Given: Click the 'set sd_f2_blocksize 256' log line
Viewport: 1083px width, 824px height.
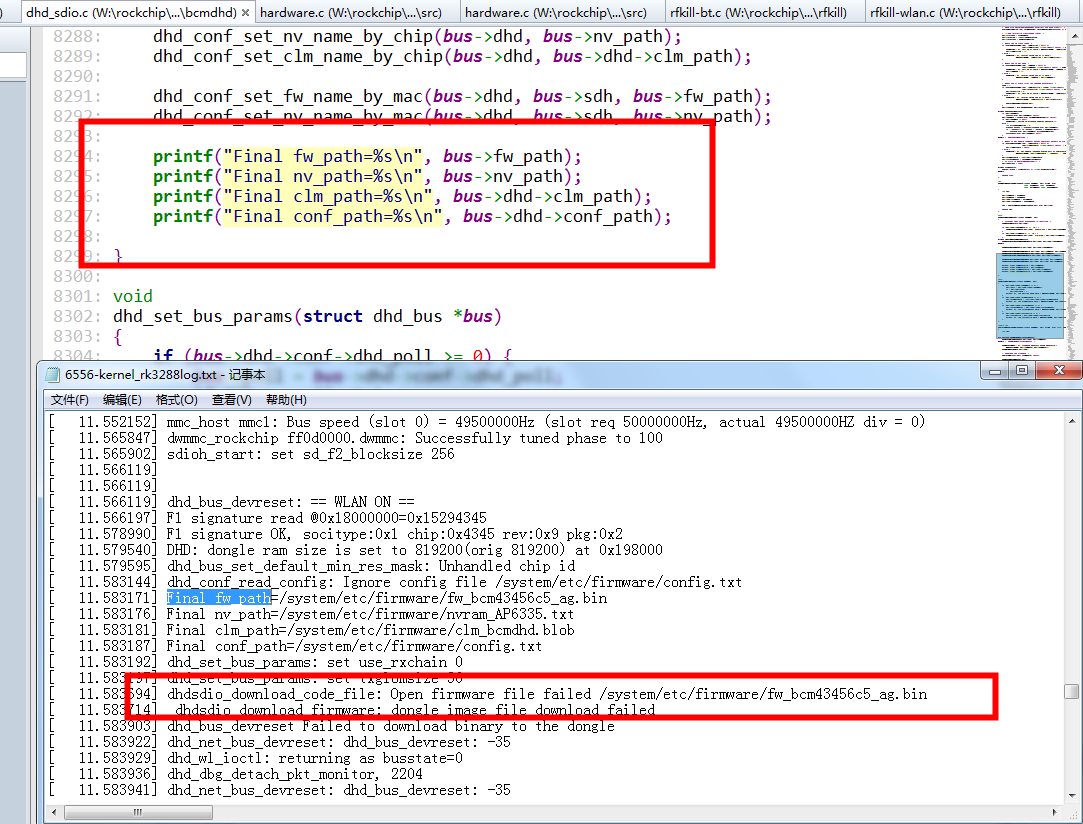Looking at the screenshot, I should 311,454.
